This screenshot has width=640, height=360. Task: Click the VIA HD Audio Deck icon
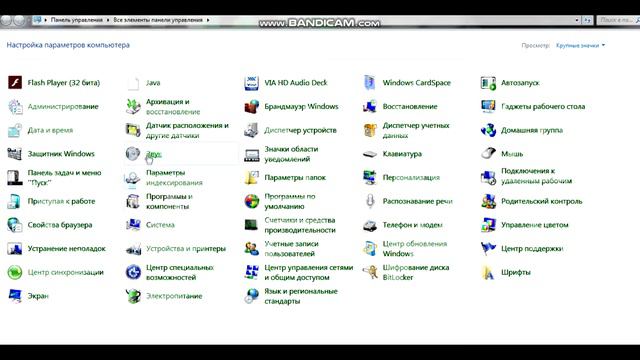click(x=252, y=83)
